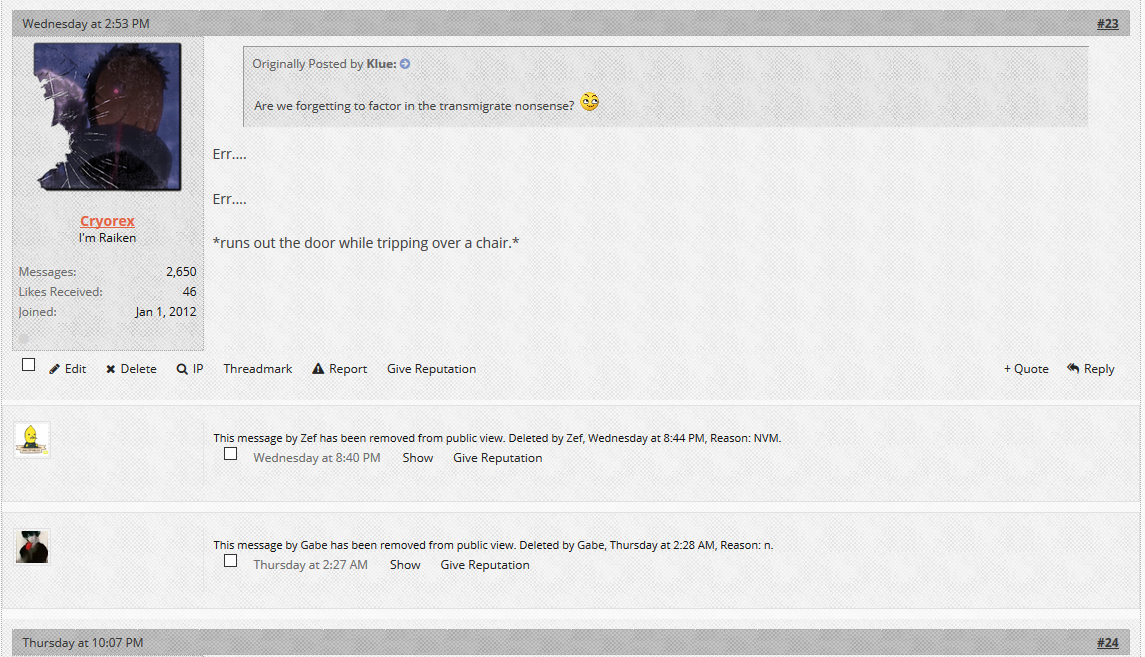The height and width of the screenshot is (657, 1145).
Task: Show Gabe's deleted message
Action: pyautogui.click(x=405, y=565)
